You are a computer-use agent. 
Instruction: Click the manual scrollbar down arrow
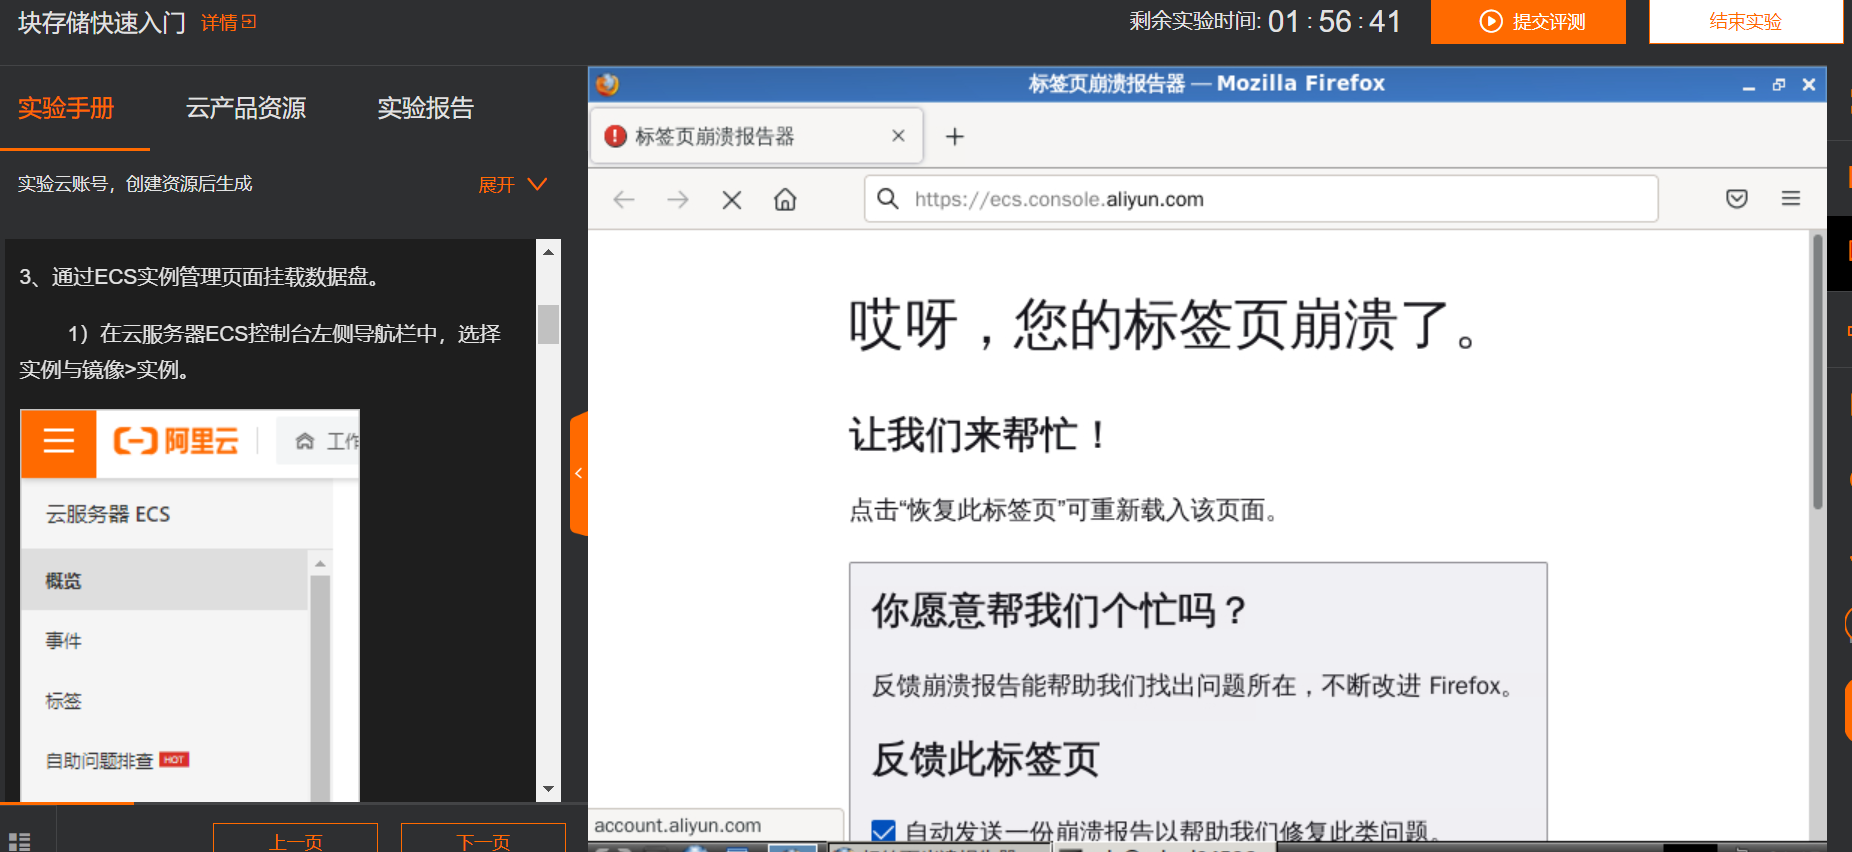coord(548,789)
